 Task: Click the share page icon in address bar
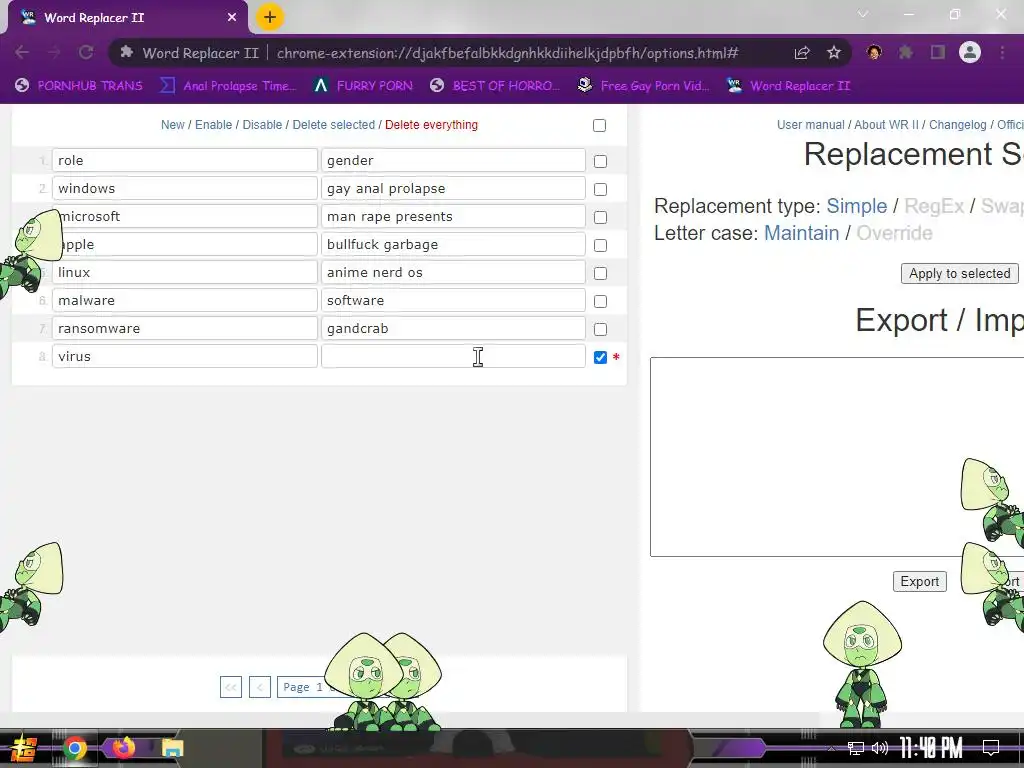point(802,53)
